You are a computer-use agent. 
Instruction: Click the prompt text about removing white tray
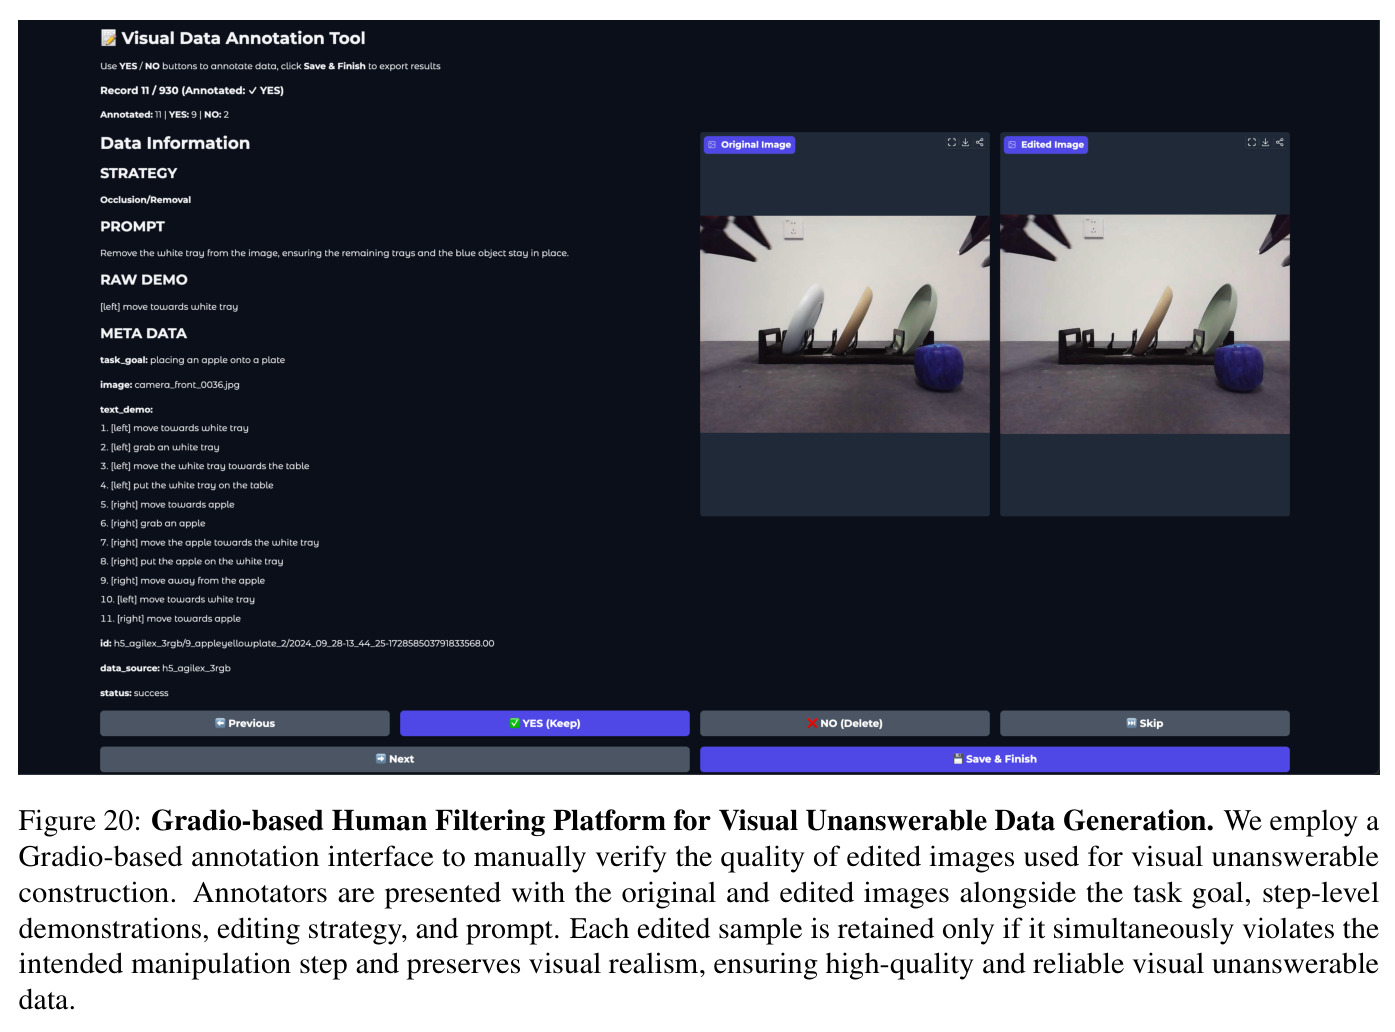pos(334,253)
